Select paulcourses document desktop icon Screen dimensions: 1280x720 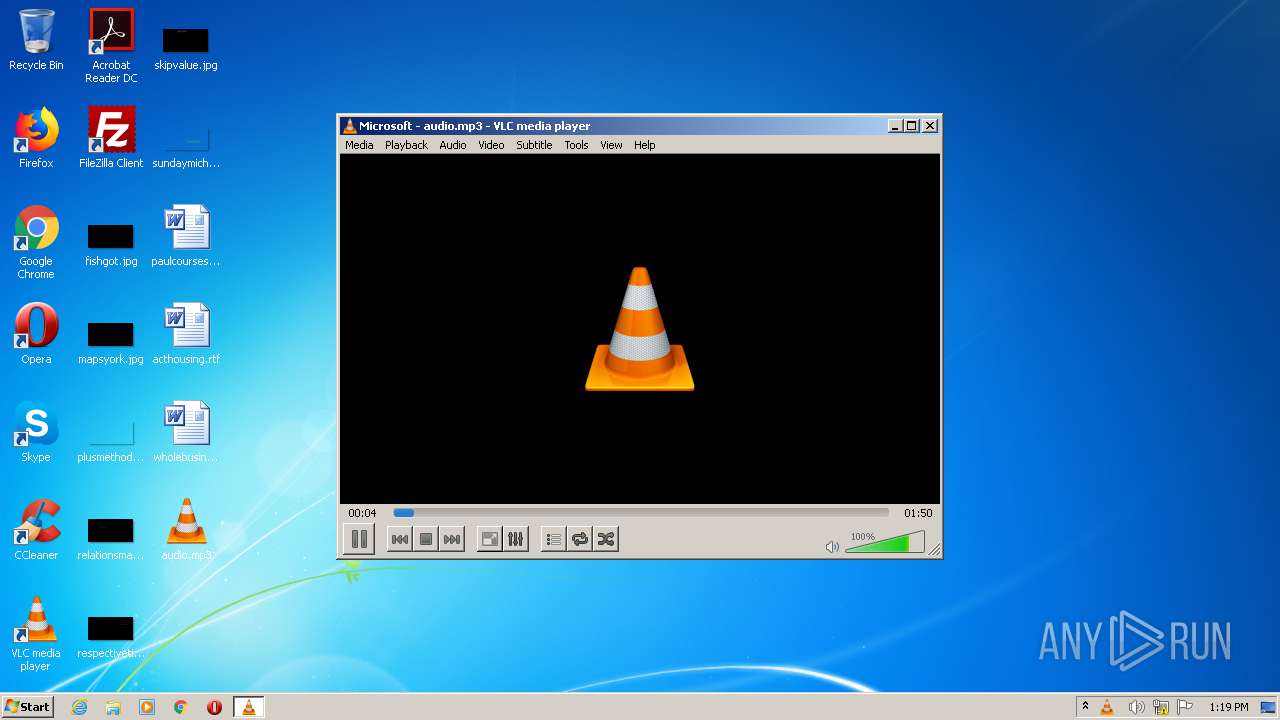(x=186, y=236)
